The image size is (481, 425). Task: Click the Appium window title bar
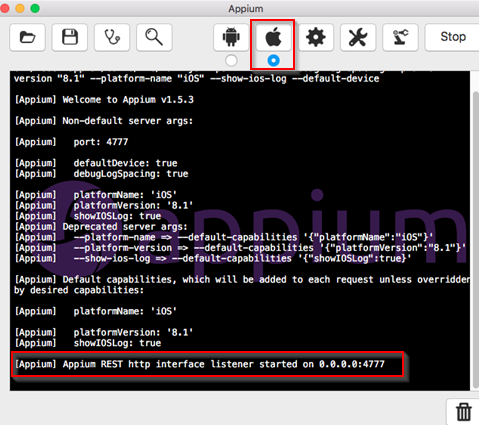(246, 8)
